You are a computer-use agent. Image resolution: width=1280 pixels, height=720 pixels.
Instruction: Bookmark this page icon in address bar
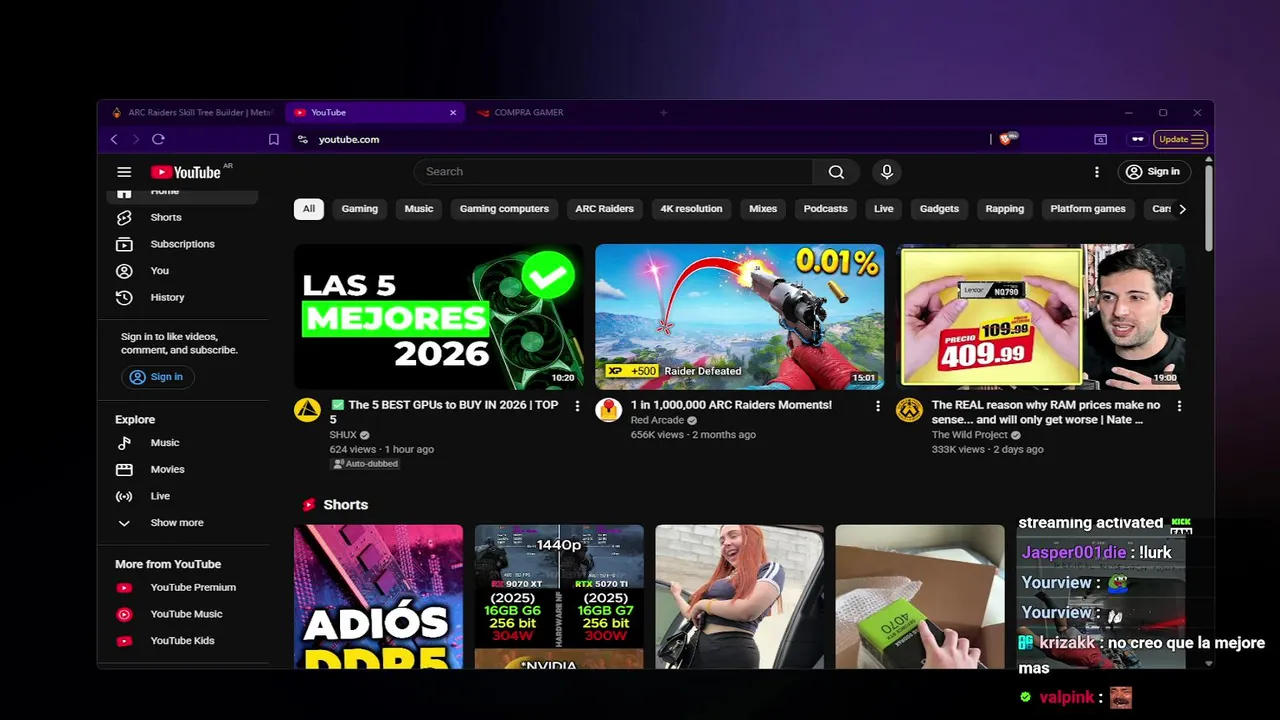click(x=273, y=139)
